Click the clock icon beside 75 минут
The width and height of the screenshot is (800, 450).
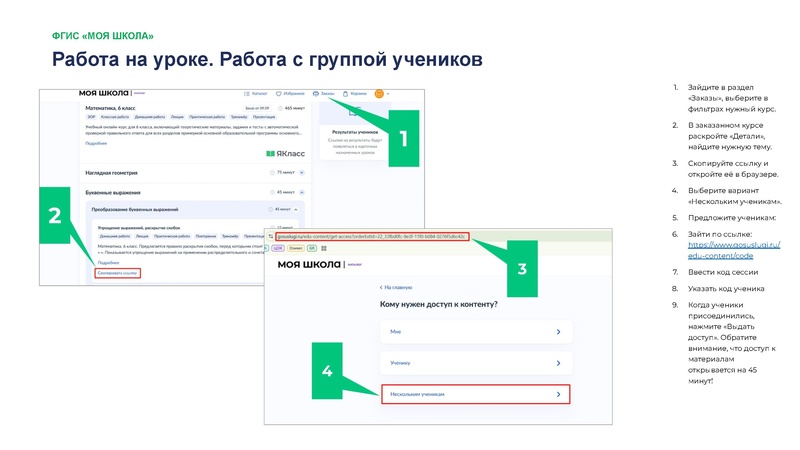click(x=272, y=172)
